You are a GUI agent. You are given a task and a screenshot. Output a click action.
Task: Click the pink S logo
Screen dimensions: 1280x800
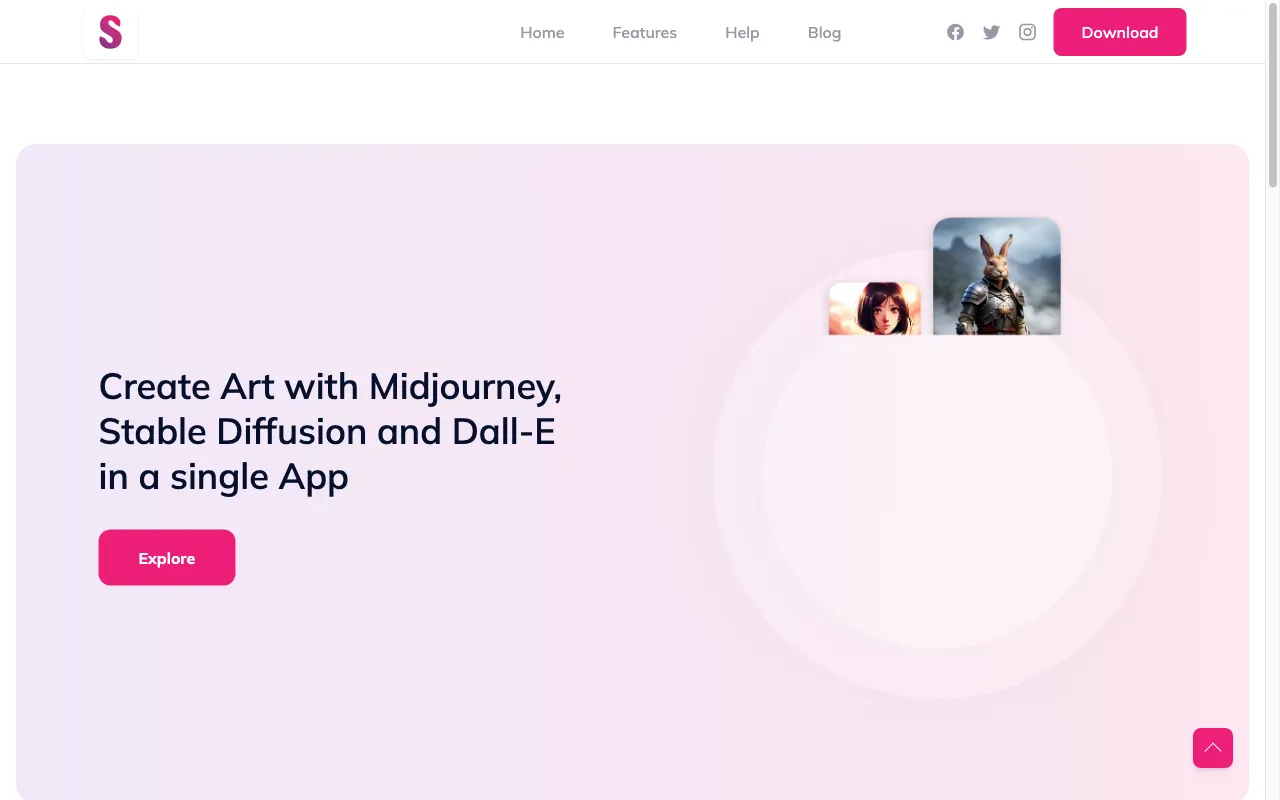click(x=110, y=32)
